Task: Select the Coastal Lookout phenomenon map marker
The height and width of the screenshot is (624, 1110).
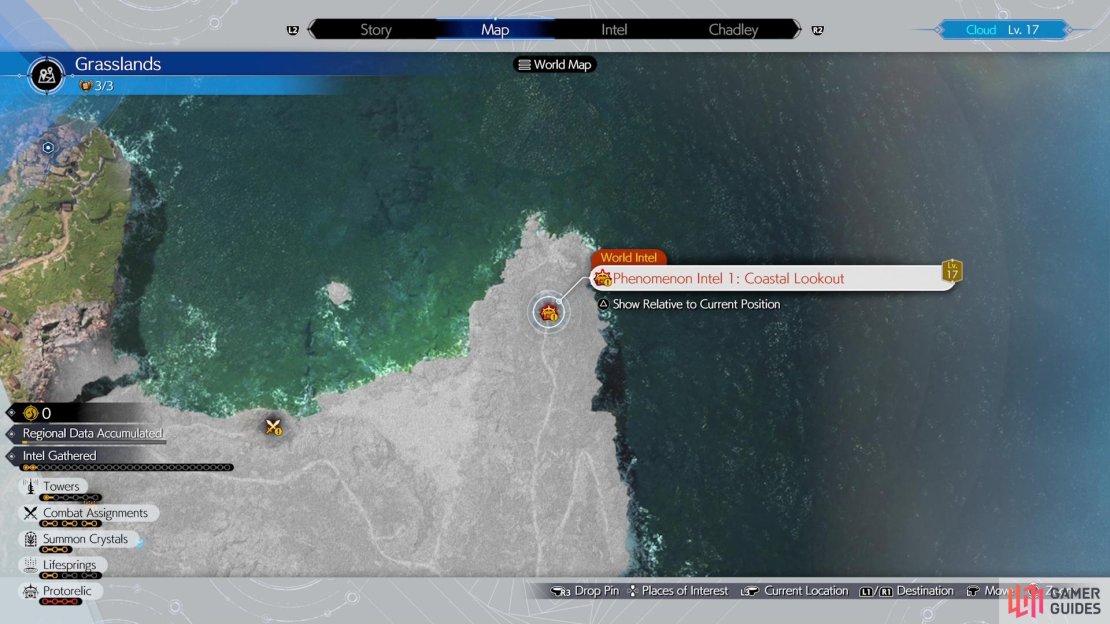Action: pos(549,312)
